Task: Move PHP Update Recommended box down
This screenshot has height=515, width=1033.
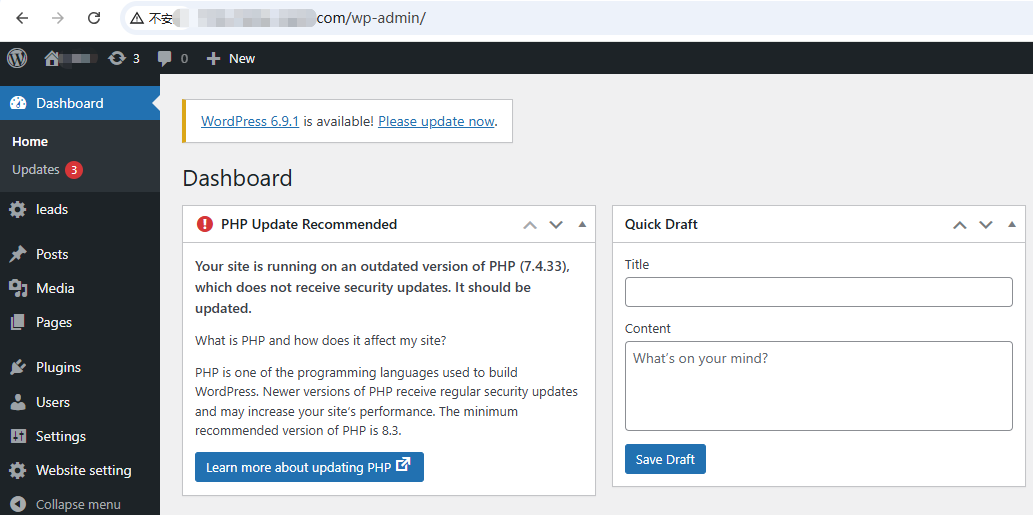Action: click(x=556, y=225)
